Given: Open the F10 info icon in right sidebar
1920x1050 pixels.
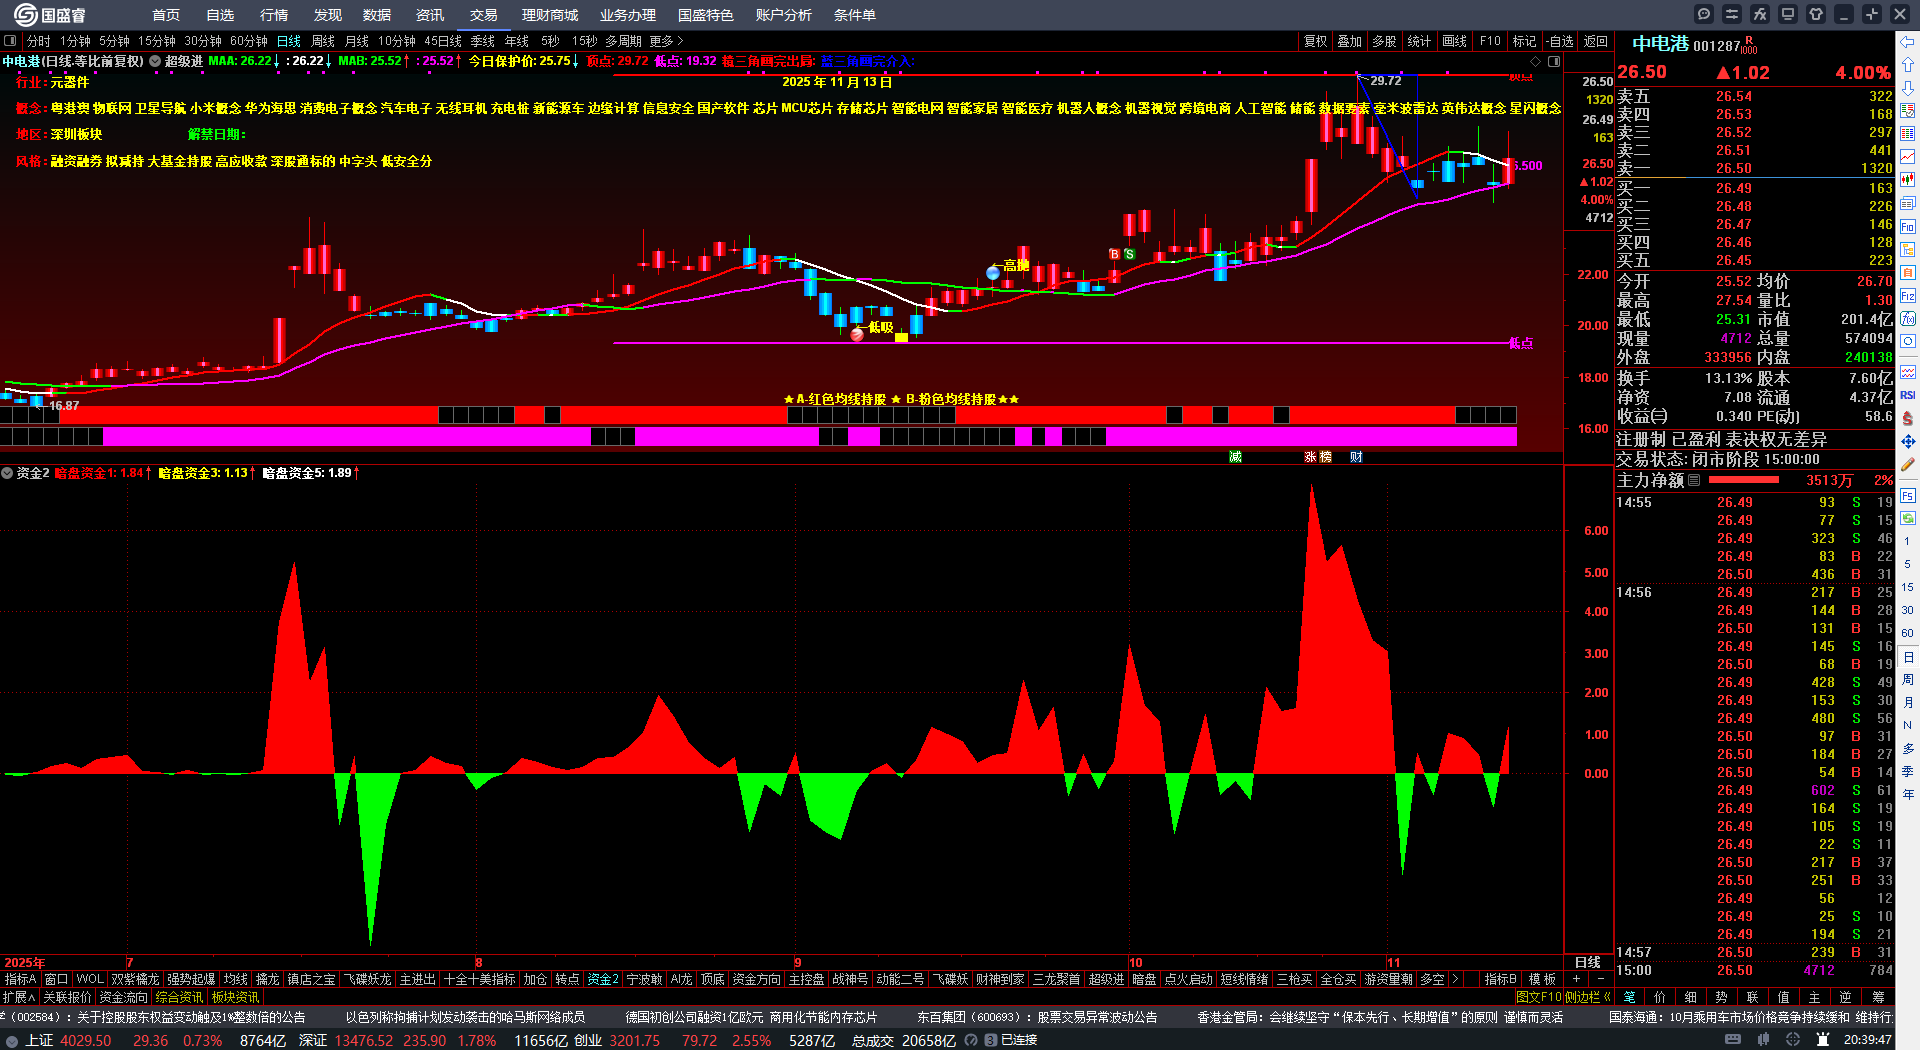Looking at the screenshot, I should [1908, 227].
